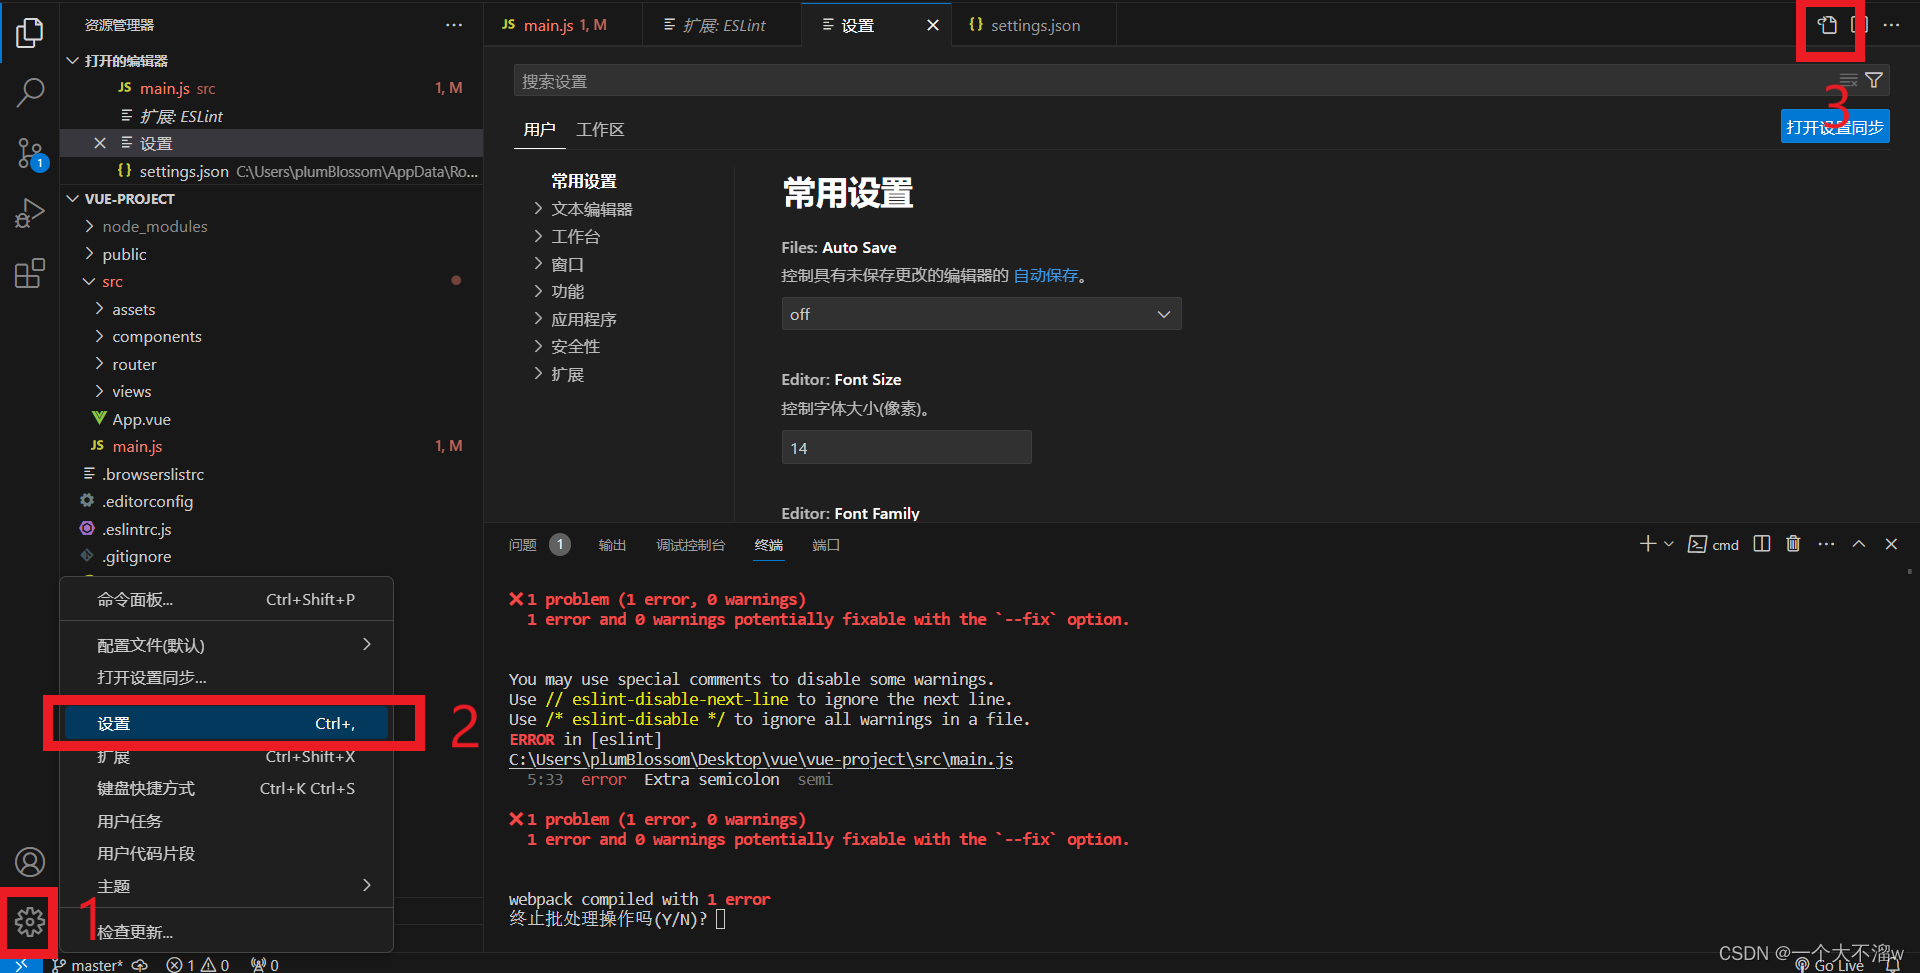Choose 检查更新 from the manage menu
This screenshot has width=1920, height=973.
(226, 931)
